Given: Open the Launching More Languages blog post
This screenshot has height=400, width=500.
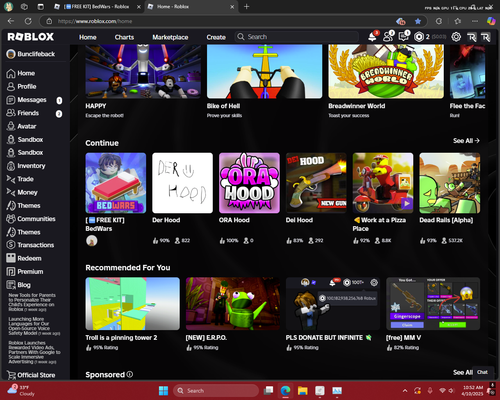Looking at the screenshot, I should click(34, 326).
